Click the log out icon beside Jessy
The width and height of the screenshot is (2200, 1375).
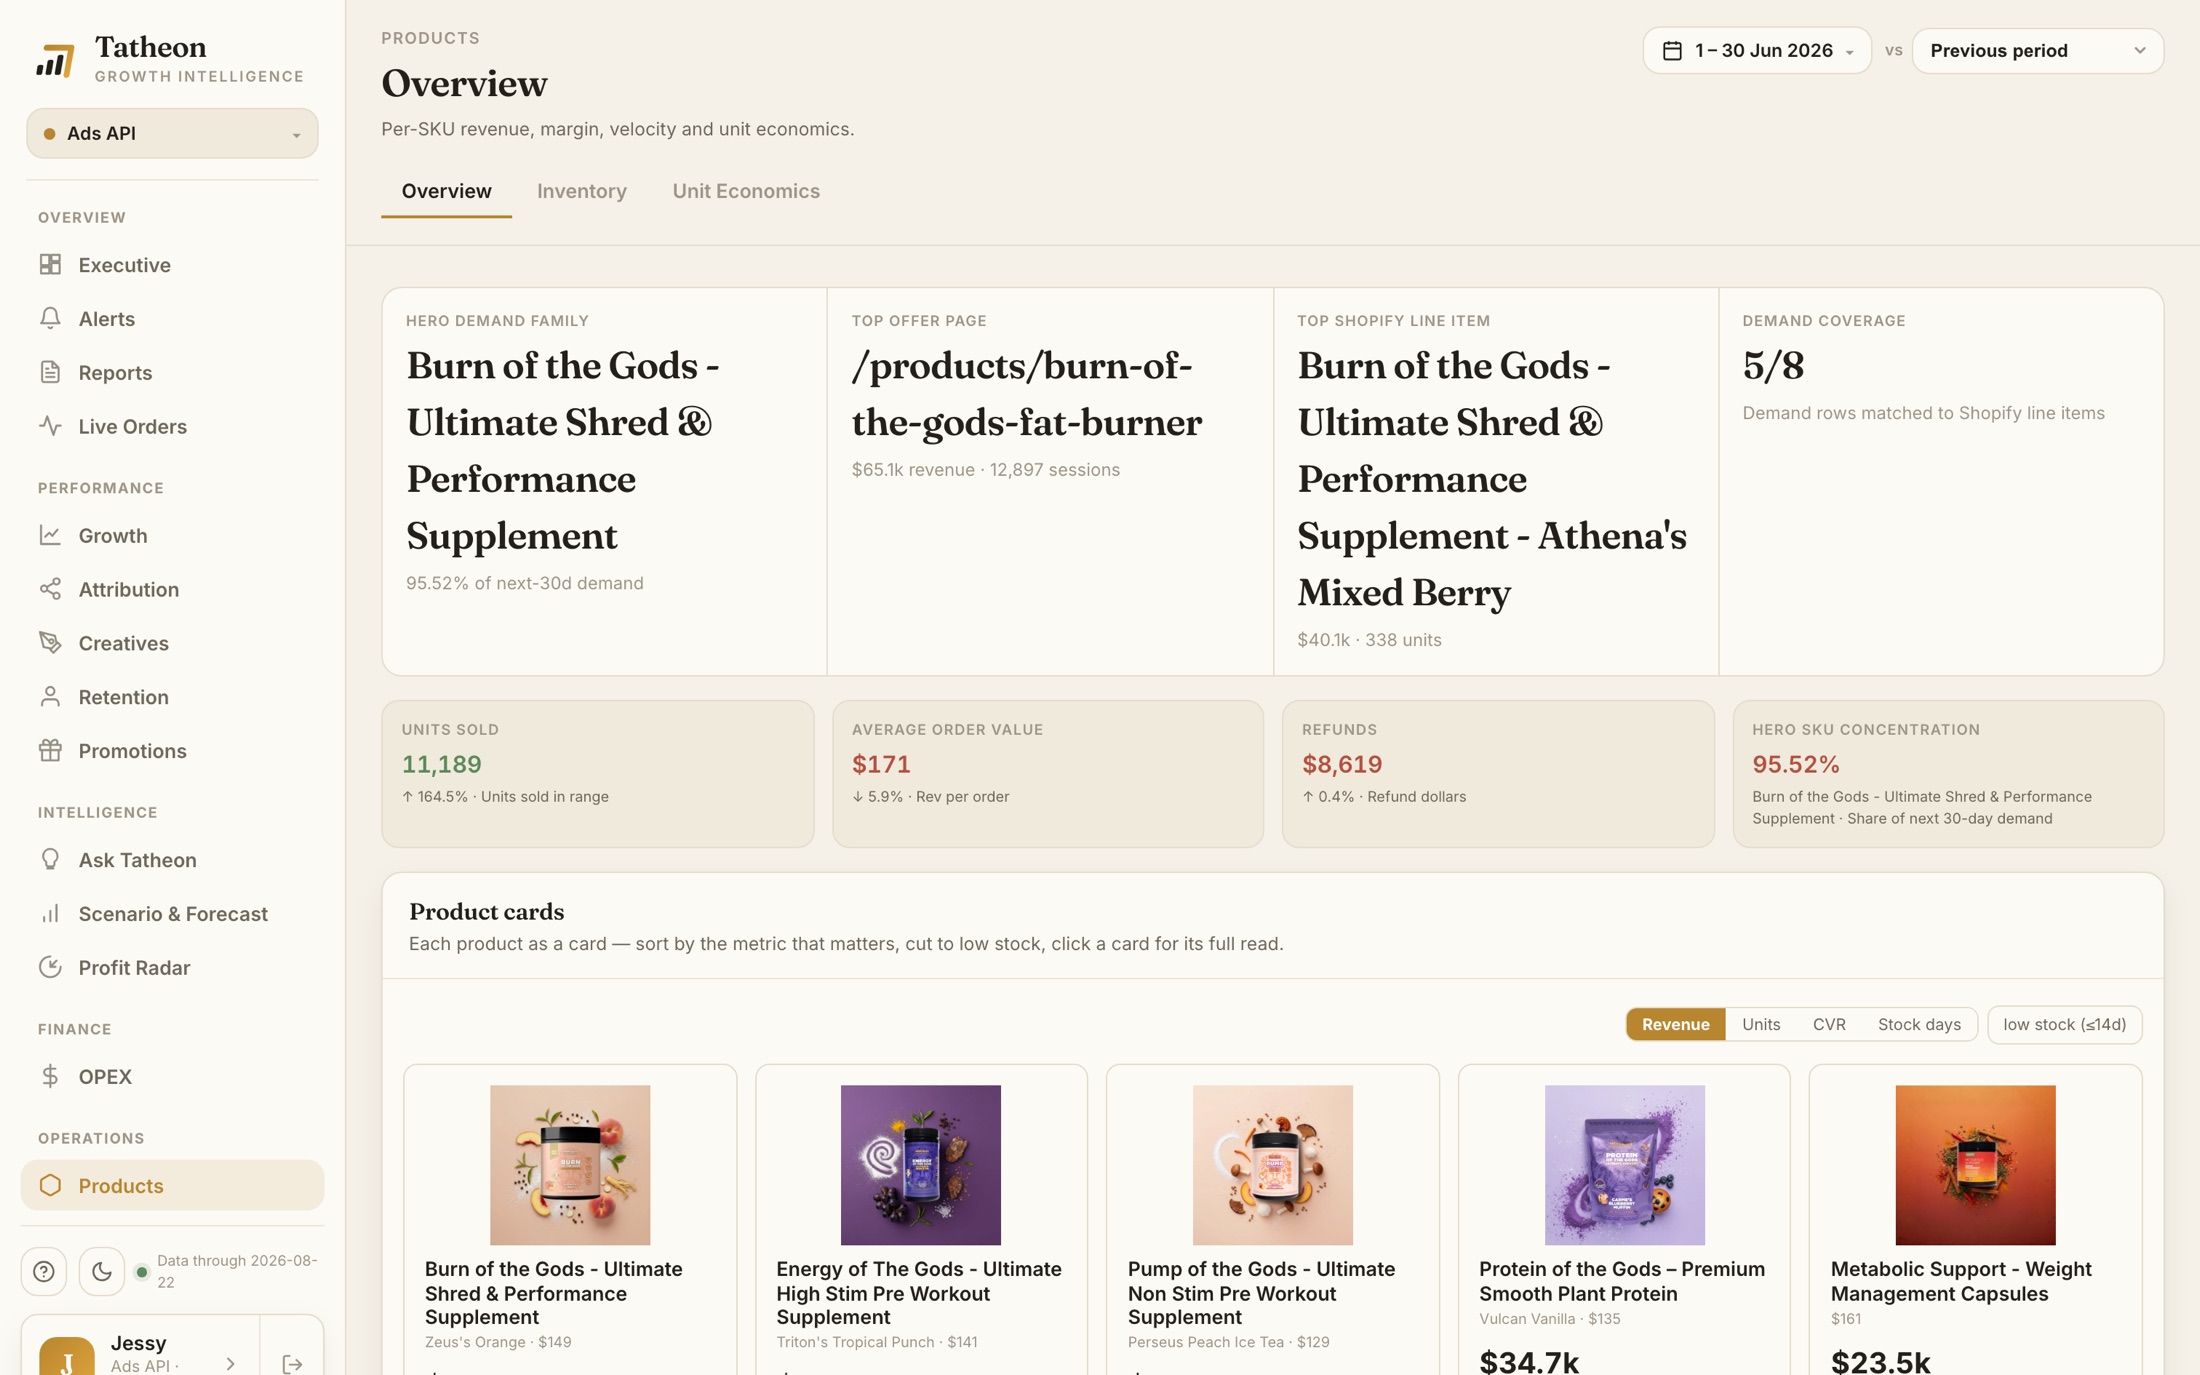click(292, 1364)
